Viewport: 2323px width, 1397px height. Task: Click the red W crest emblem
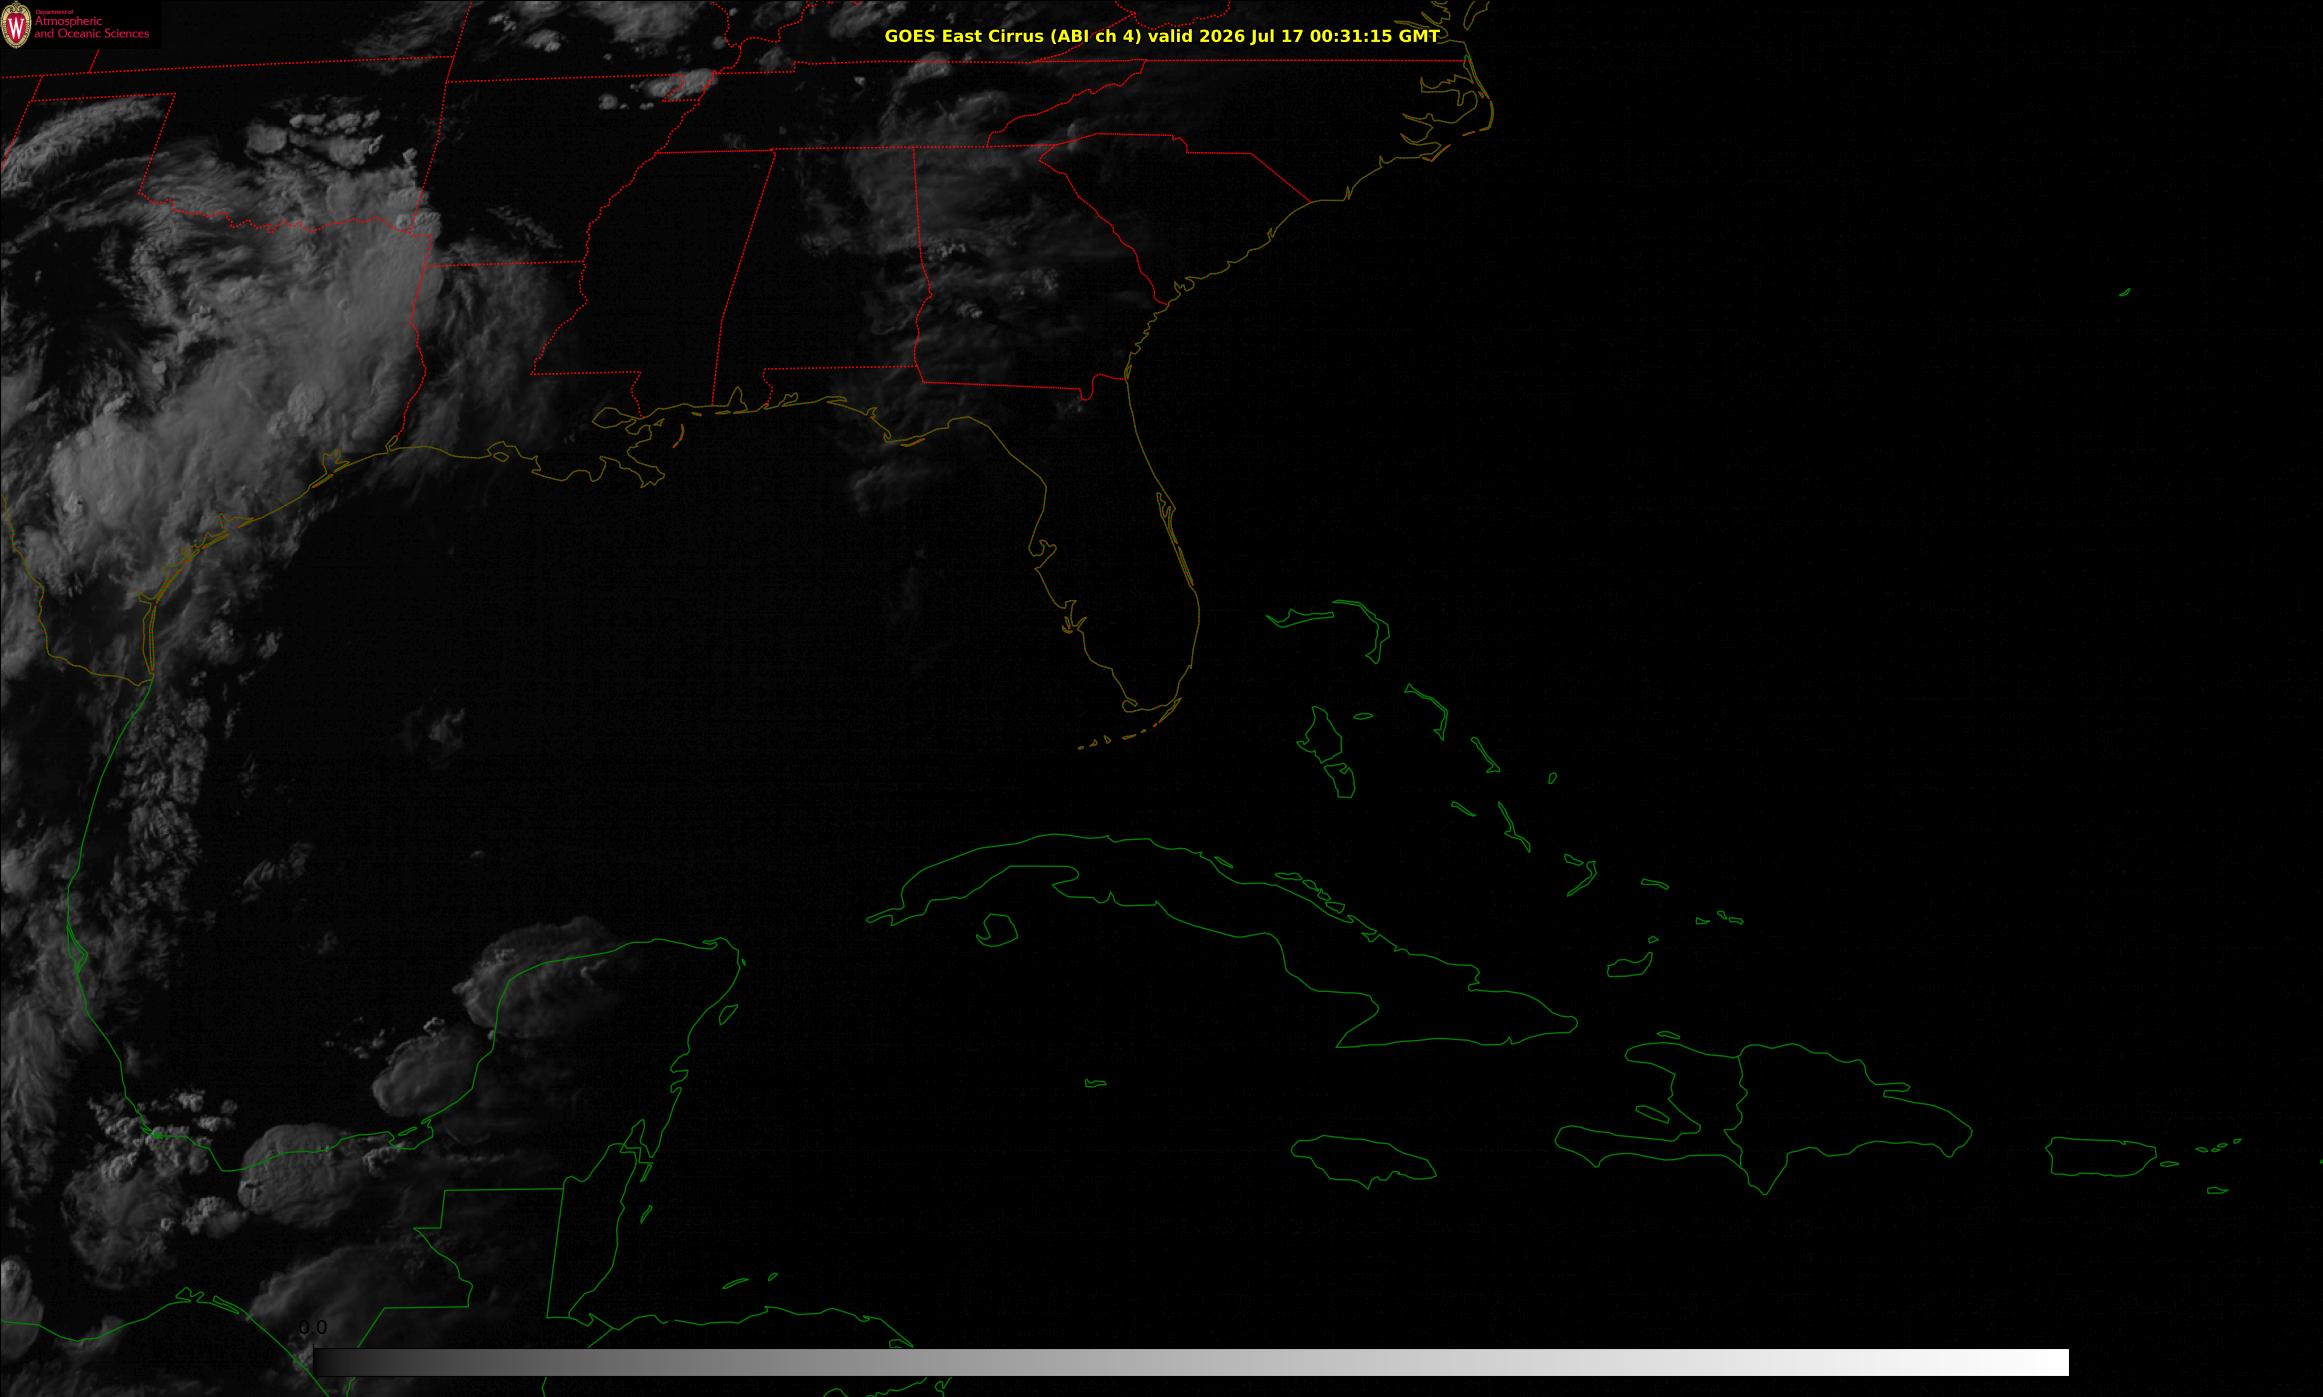click(x=17, y=27)
